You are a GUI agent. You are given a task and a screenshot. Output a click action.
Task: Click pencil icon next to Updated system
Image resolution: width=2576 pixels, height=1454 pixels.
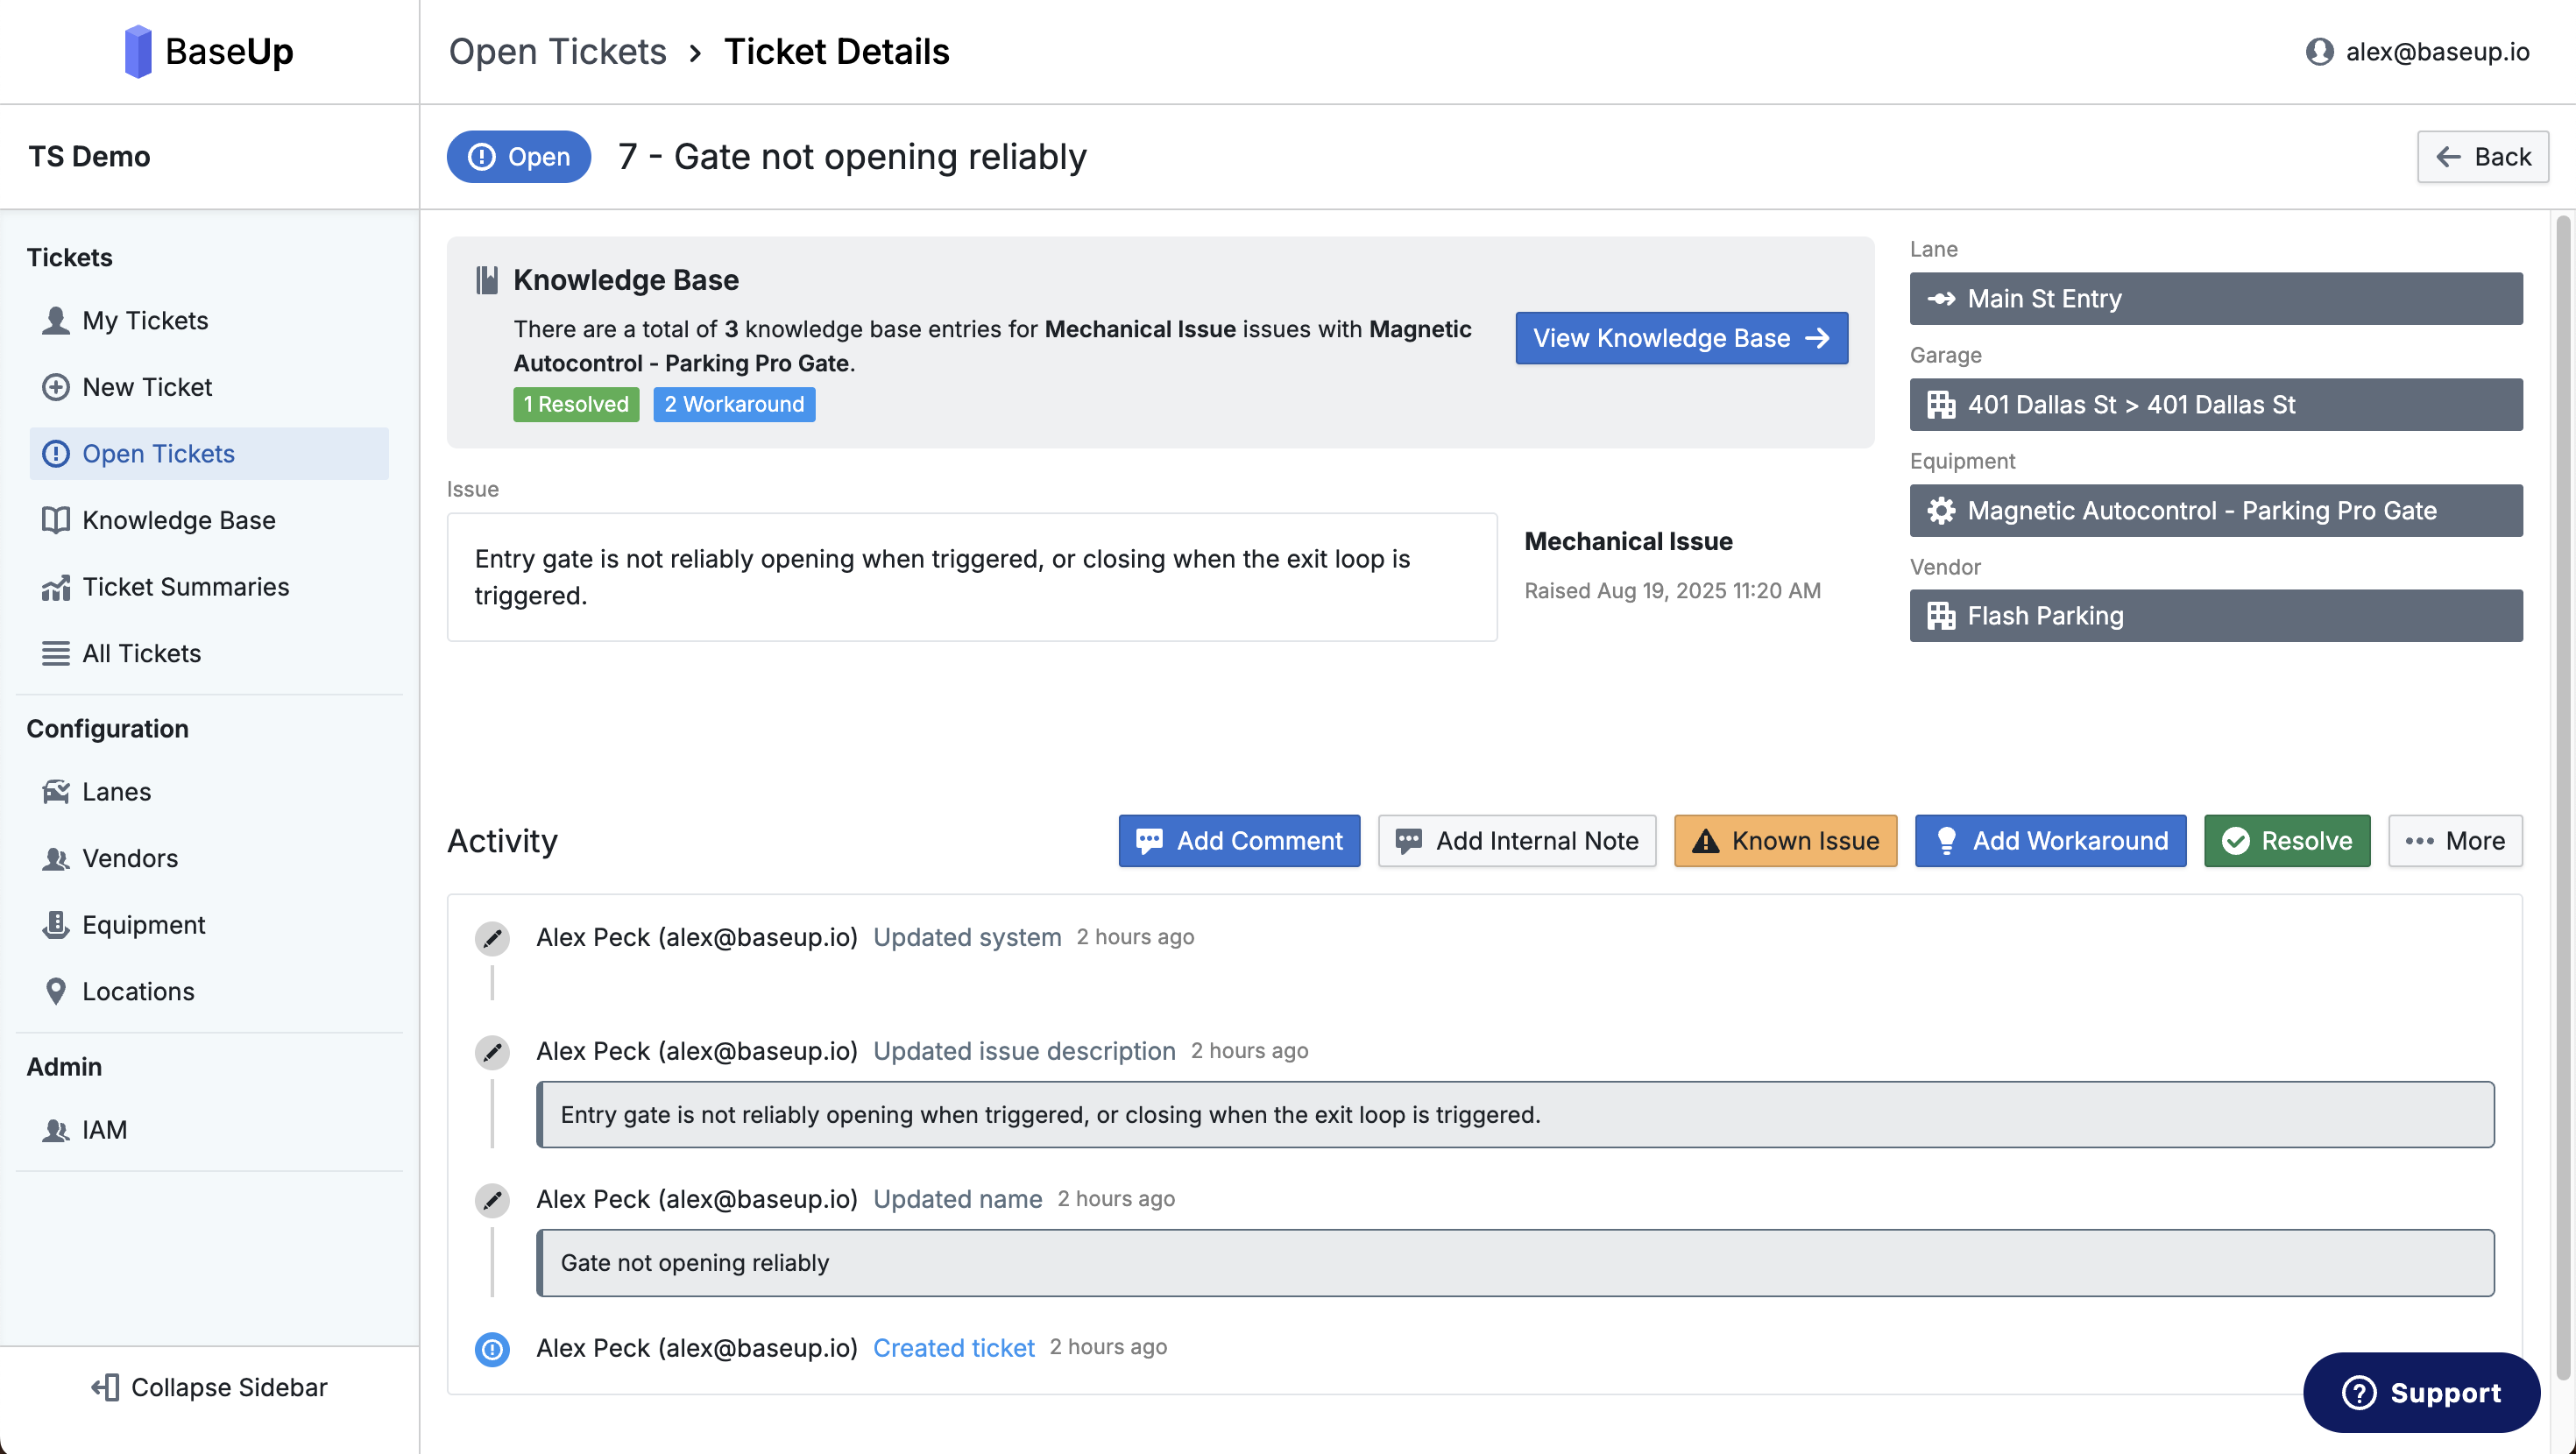click(x=492, y=938)
